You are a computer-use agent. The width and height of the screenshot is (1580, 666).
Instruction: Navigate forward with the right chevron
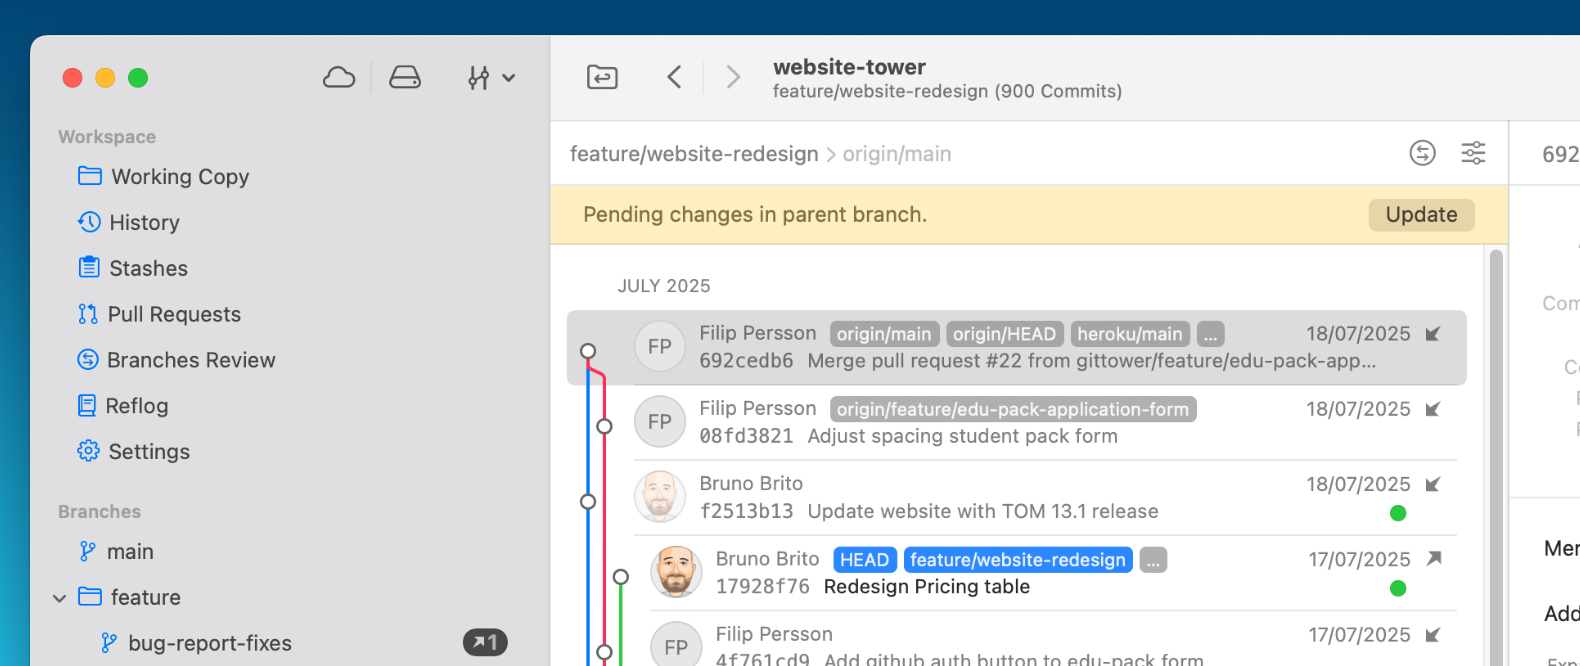(733, 77)
